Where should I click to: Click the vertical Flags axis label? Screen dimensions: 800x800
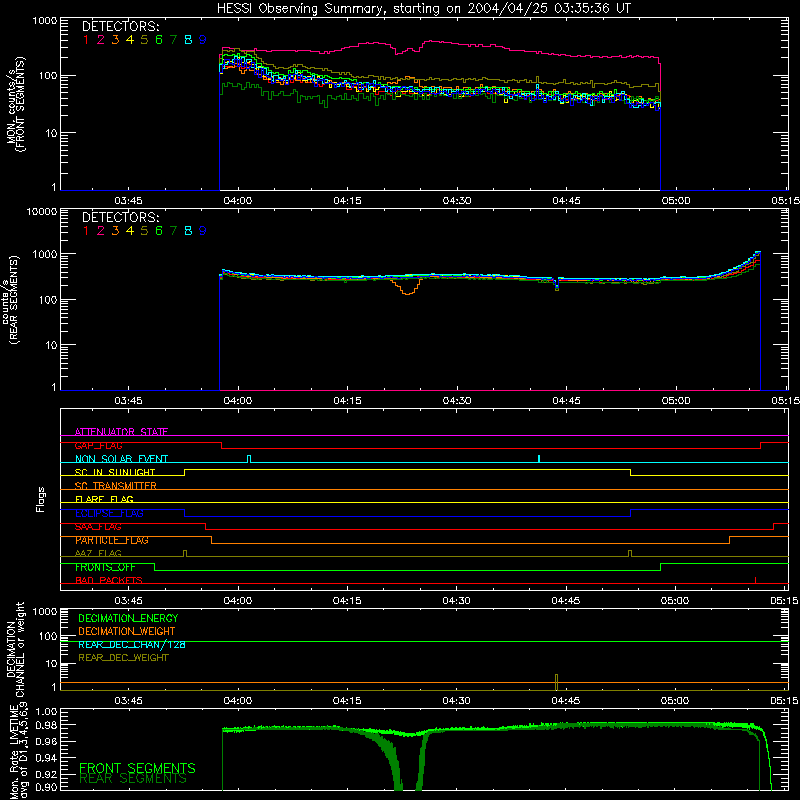point(41,499)
